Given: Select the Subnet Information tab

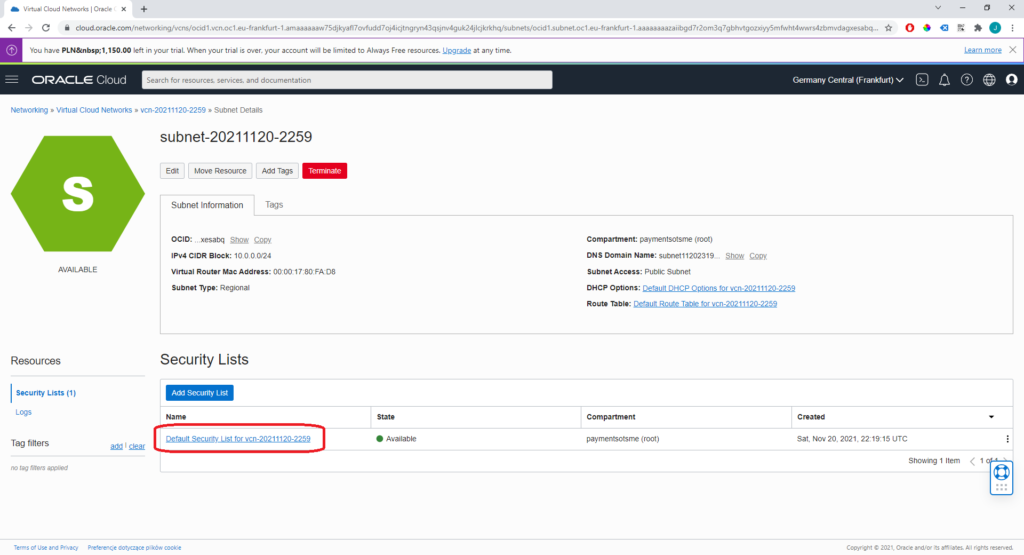Looking at the screenshot, I should [x=207, y=205].
